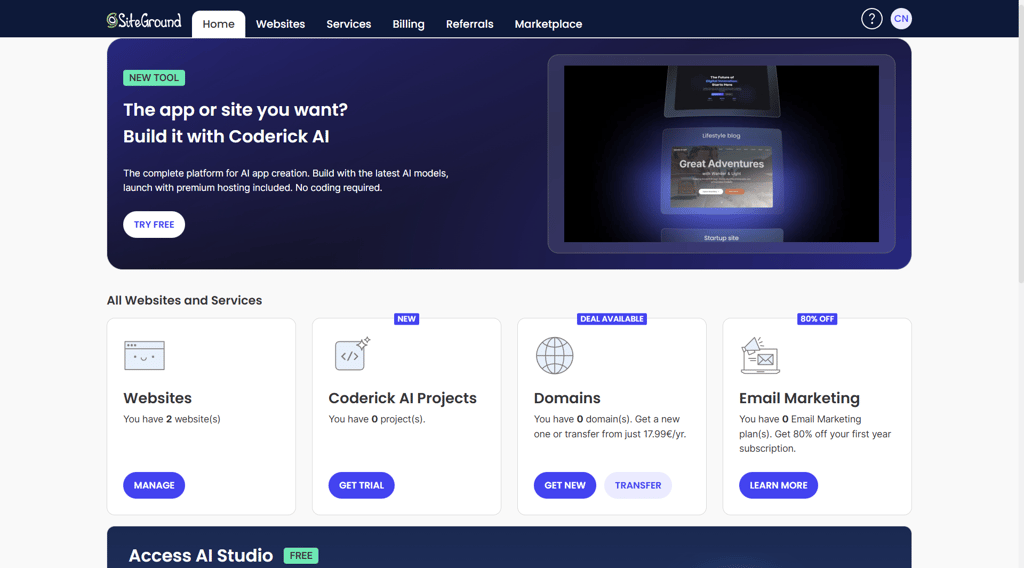Viewport: 1024px width, 568px height.
Task: Select the Home tab
Action: click(x=218, y=24)
